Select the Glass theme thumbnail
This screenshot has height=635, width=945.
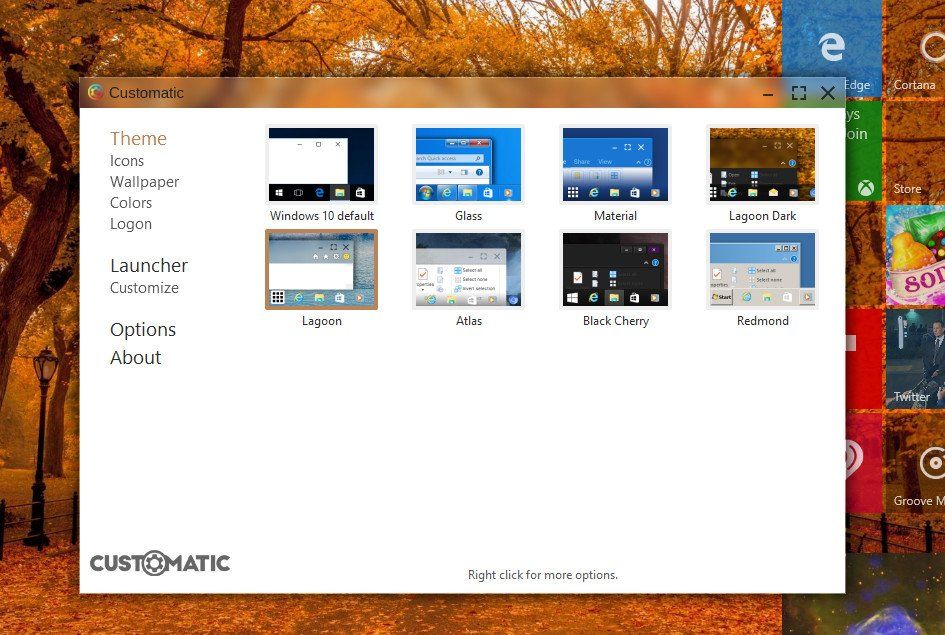(x=468, y=164)
